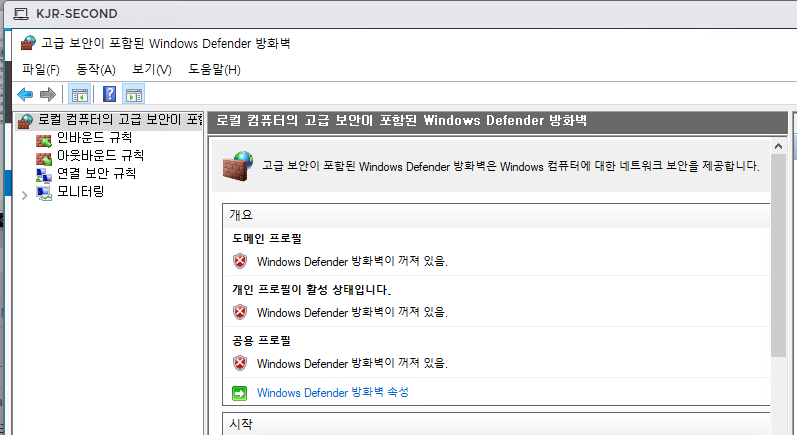Click the 모니터링 icon

coord(44,194)
